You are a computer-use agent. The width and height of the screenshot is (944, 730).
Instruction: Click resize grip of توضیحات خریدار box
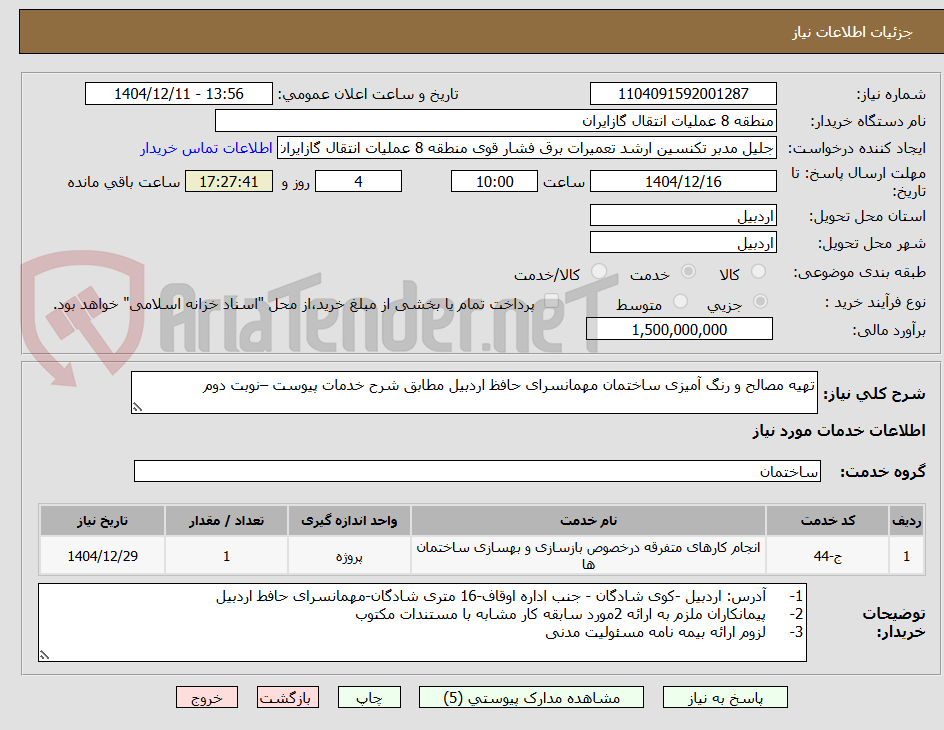[x=44, y=655]
